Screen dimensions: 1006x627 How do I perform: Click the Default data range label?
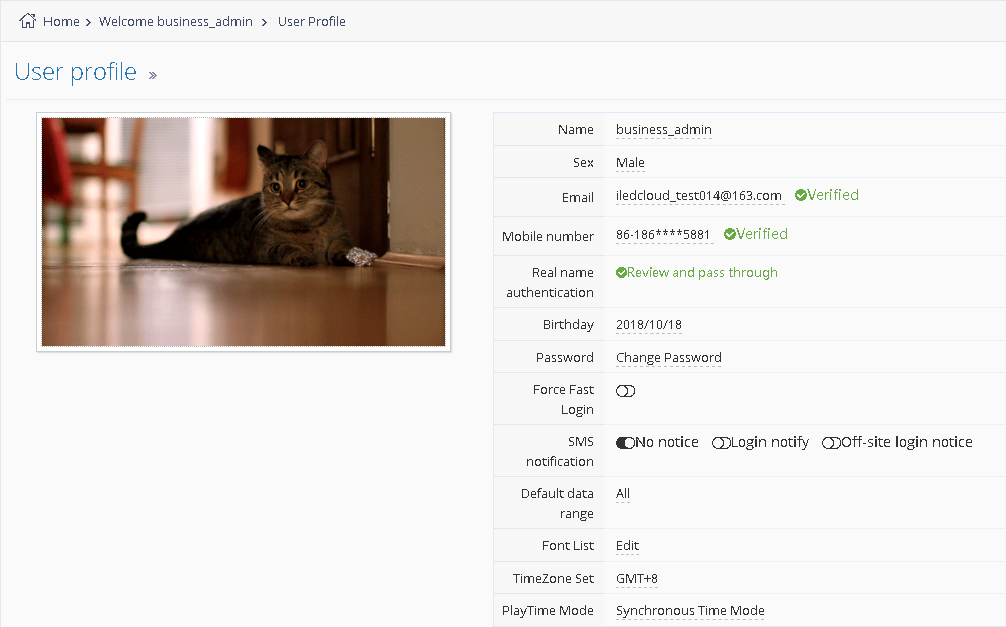coord(557,504)
